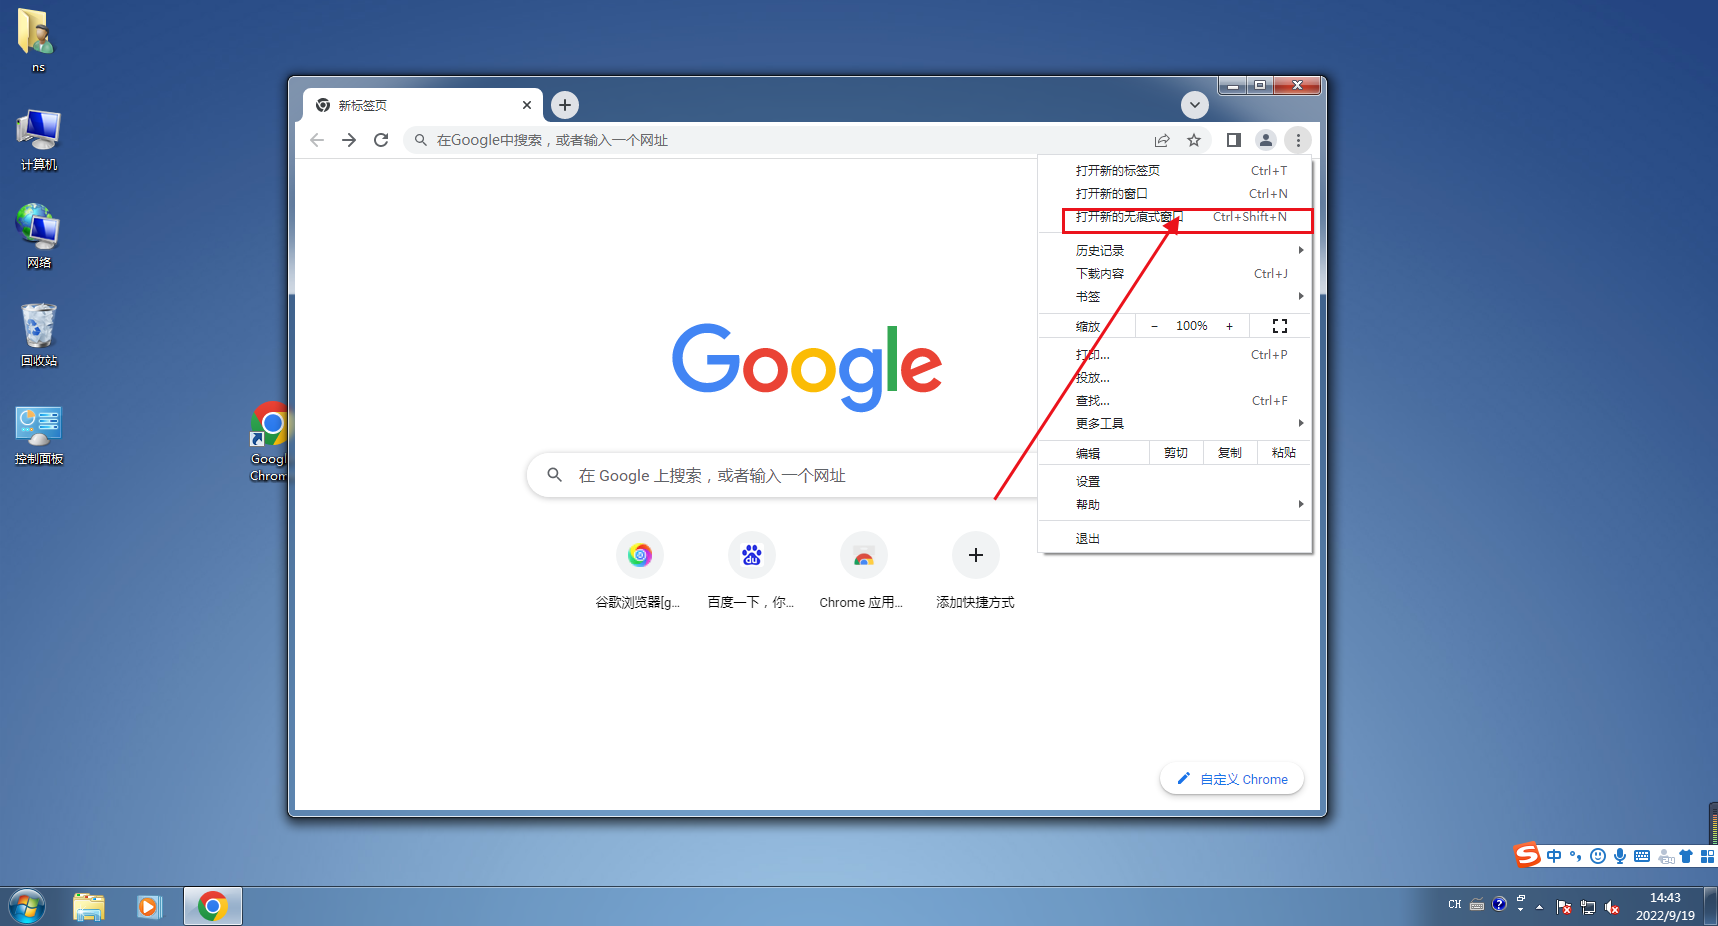Open the profile avatar icon
This screenshot has height=926, width=1718.
tap(1266, 140)
